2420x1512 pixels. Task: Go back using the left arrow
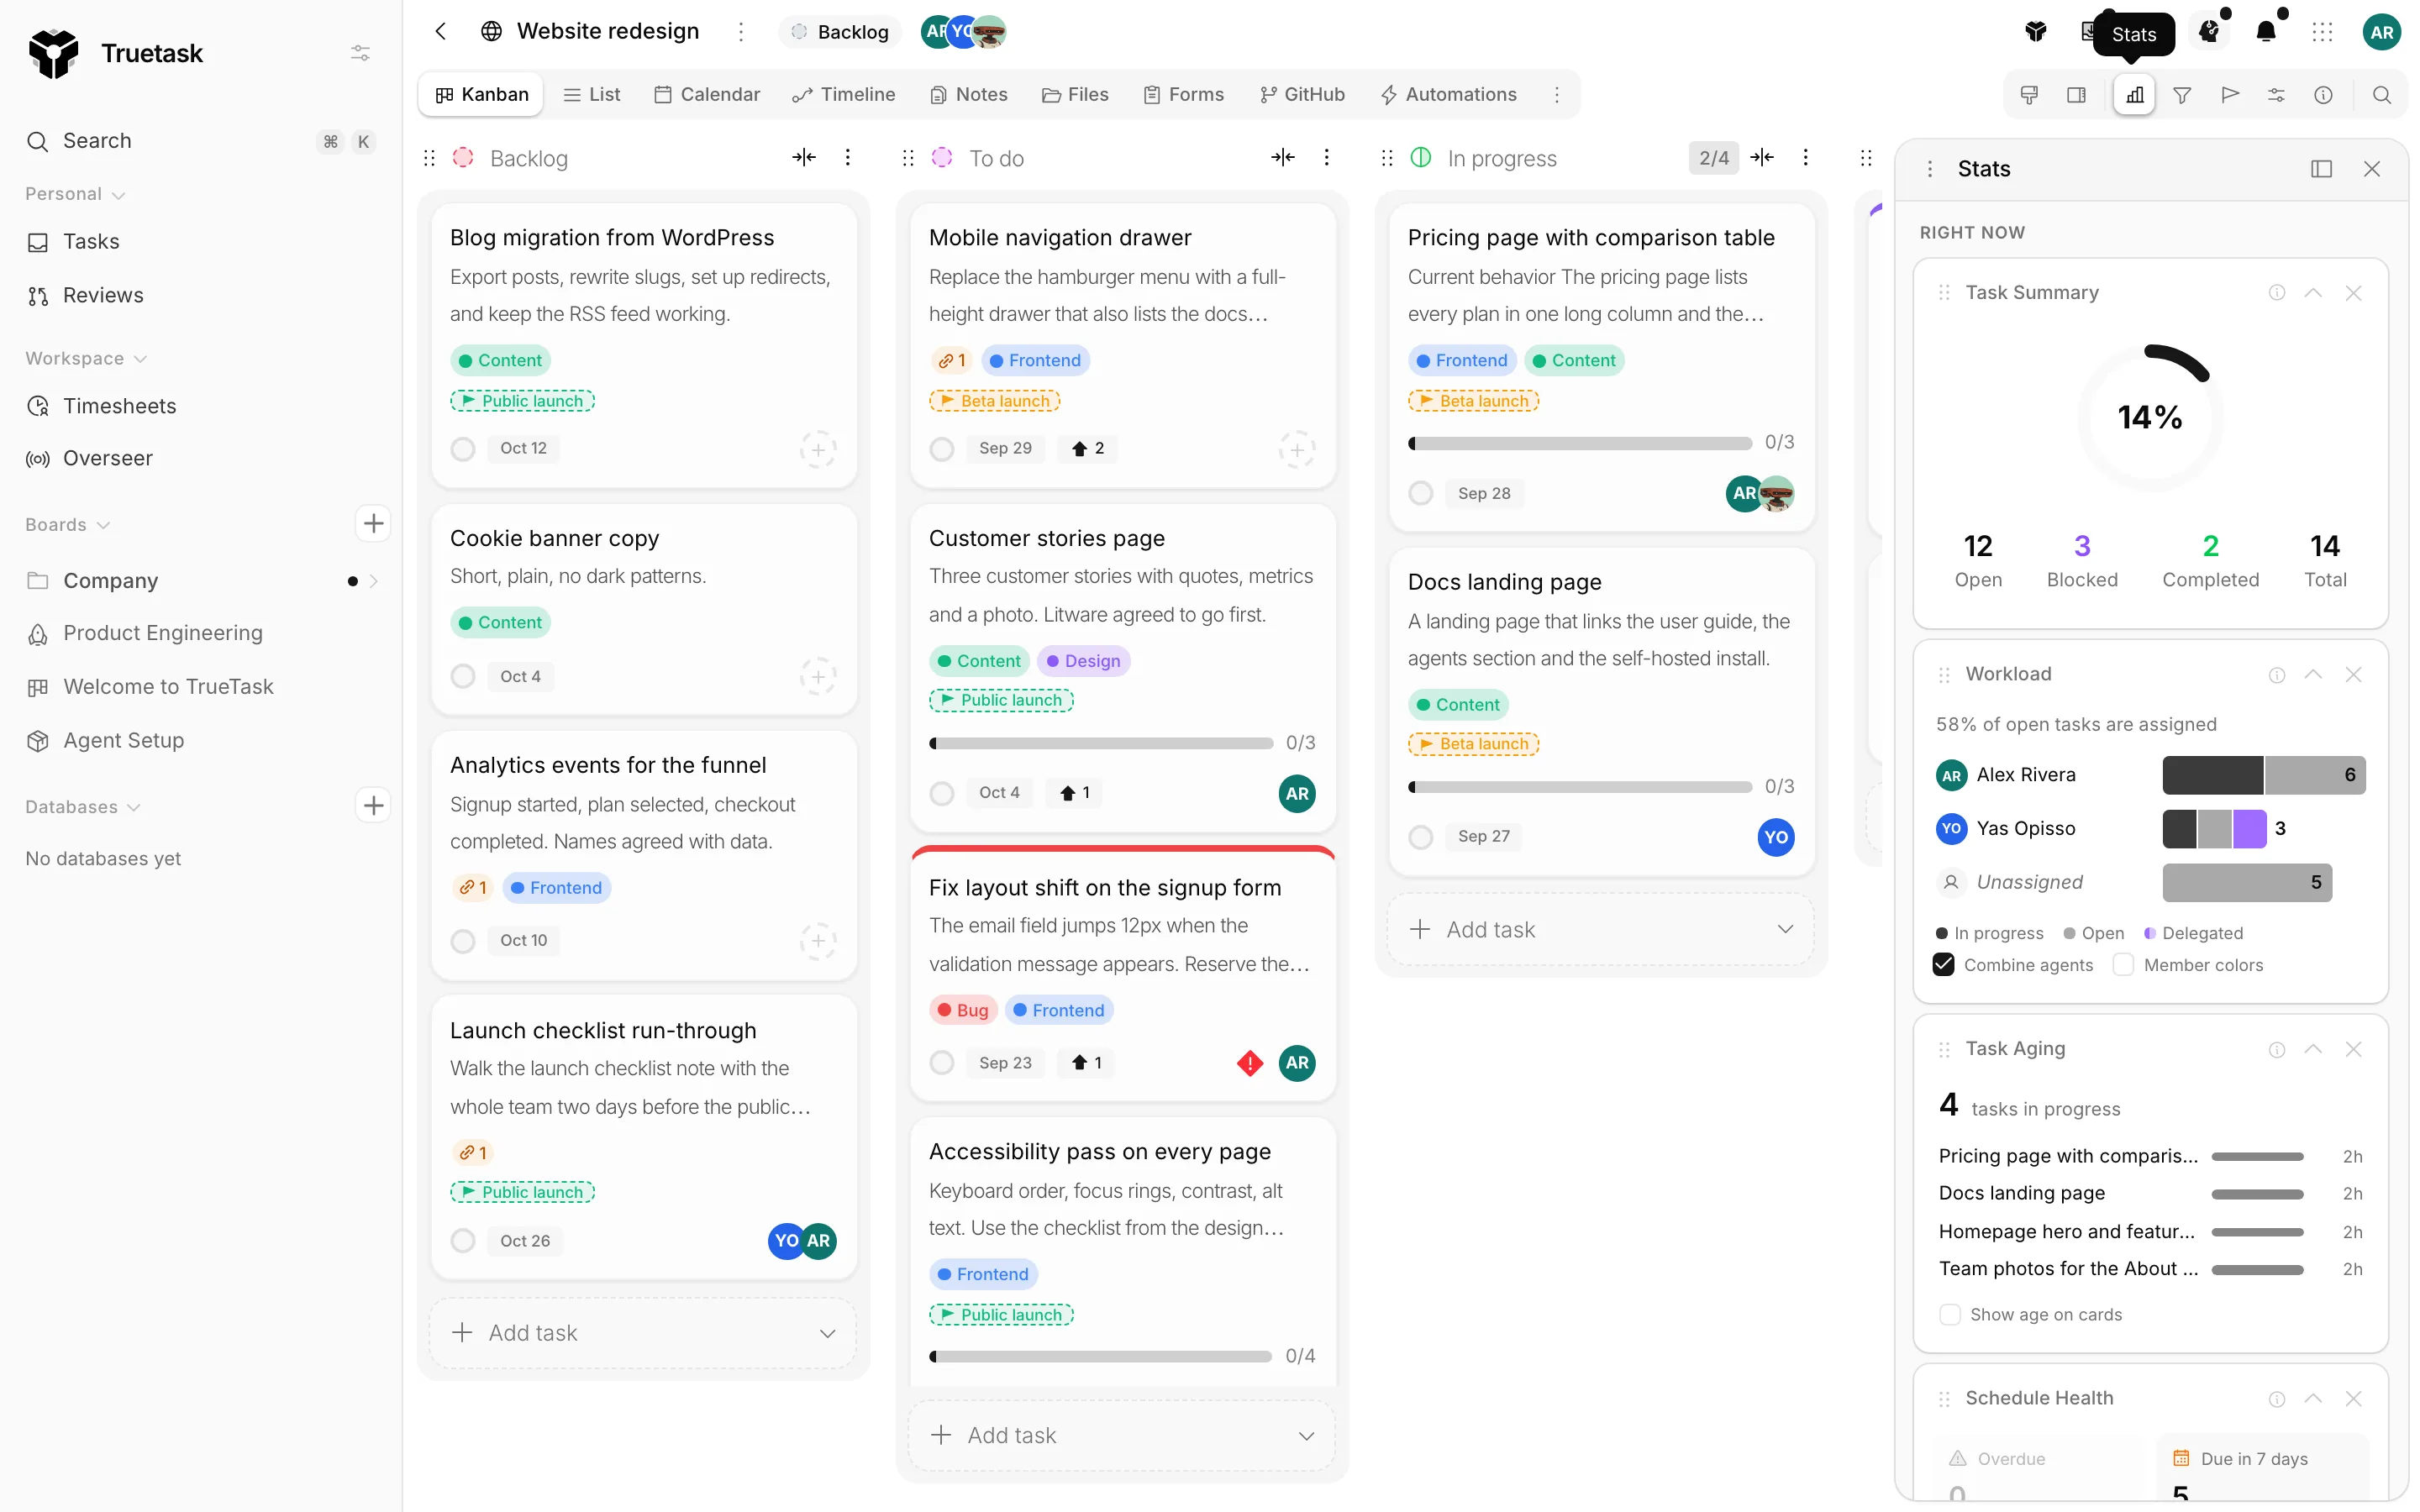[x=441, y=31]
